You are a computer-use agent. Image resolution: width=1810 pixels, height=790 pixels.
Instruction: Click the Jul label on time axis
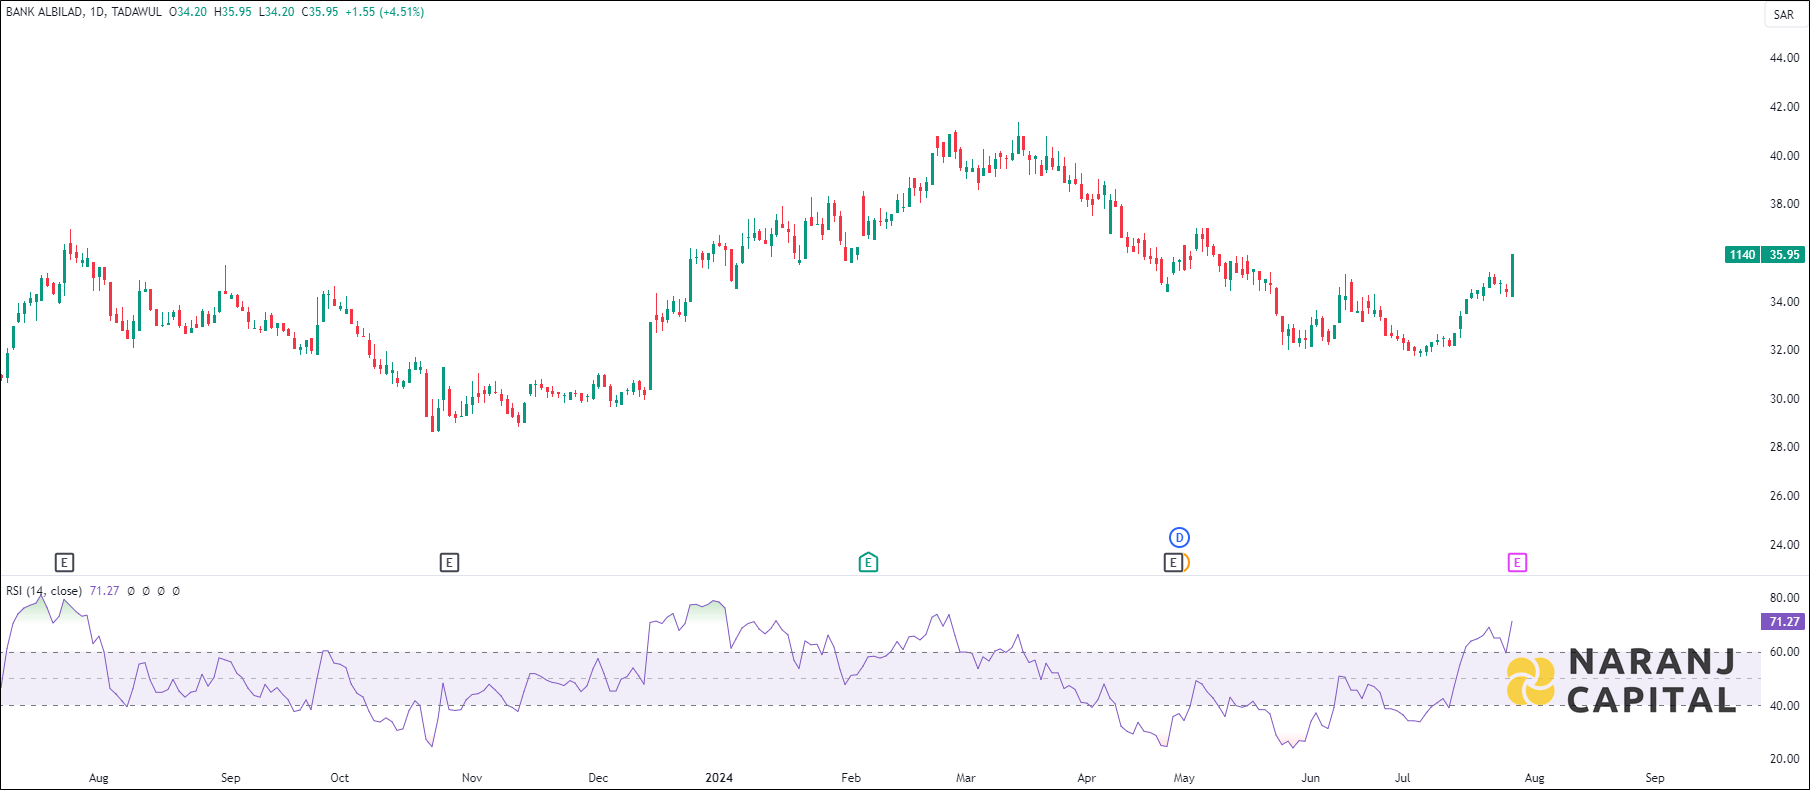click(1403, 778)
